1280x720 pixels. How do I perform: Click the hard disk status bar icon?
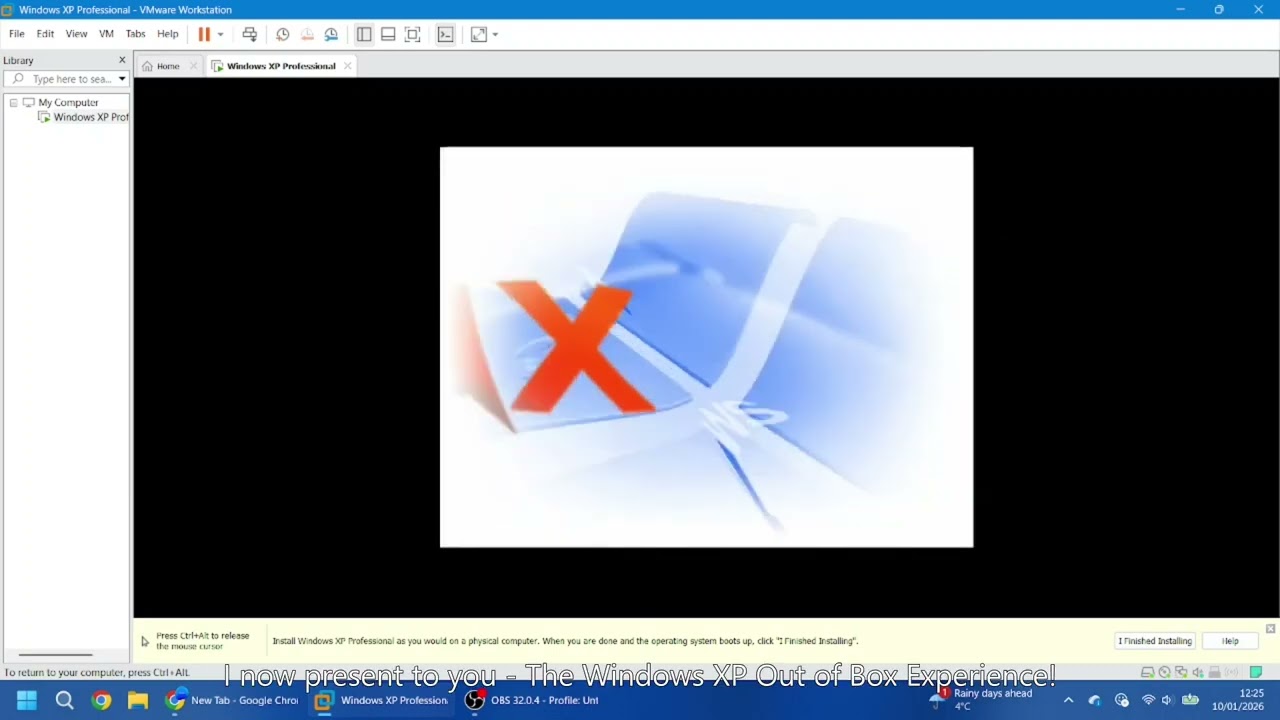[1148, 672]
